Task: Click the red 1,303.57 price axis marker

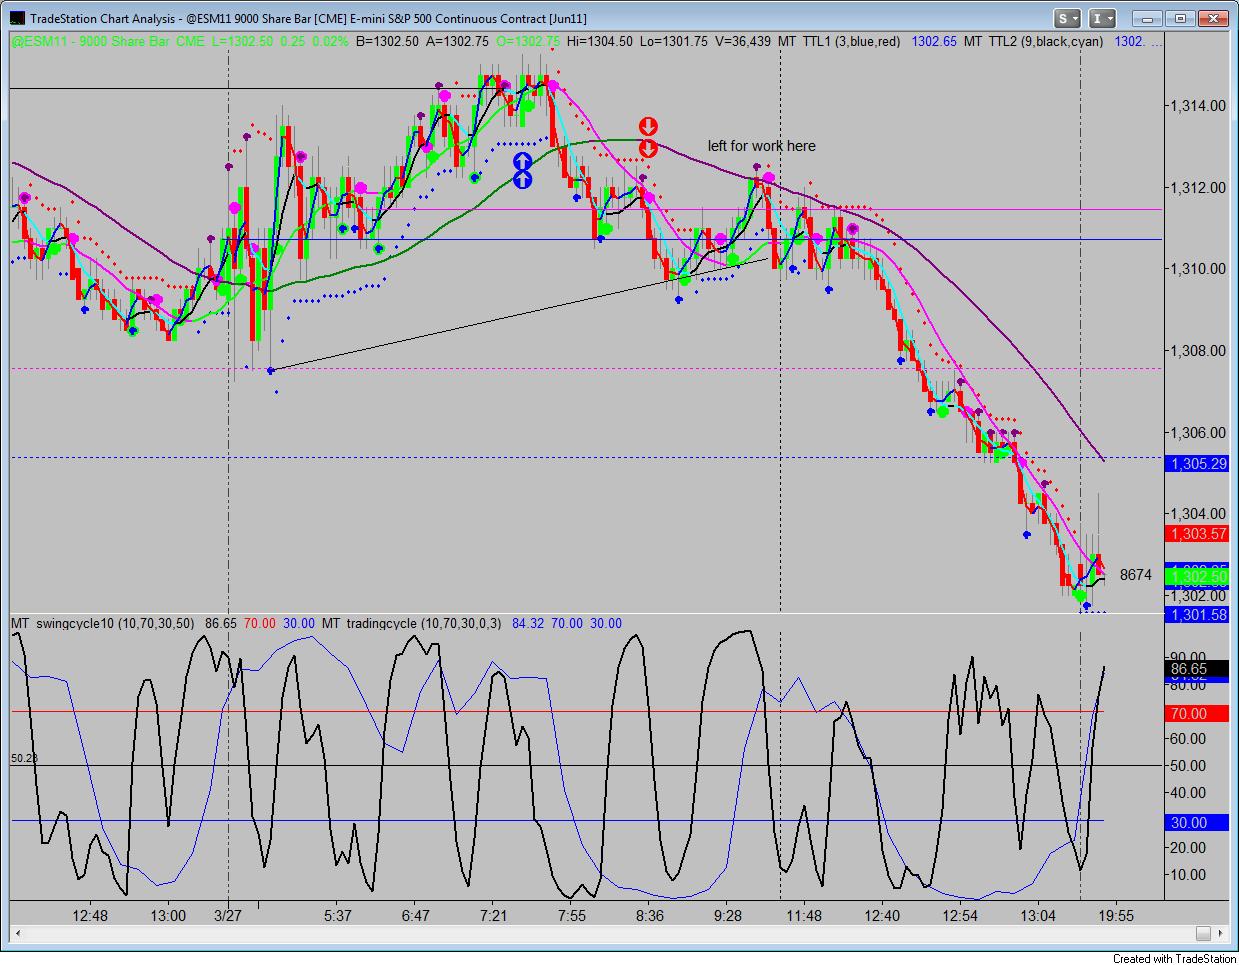Action: (1197, 534)
